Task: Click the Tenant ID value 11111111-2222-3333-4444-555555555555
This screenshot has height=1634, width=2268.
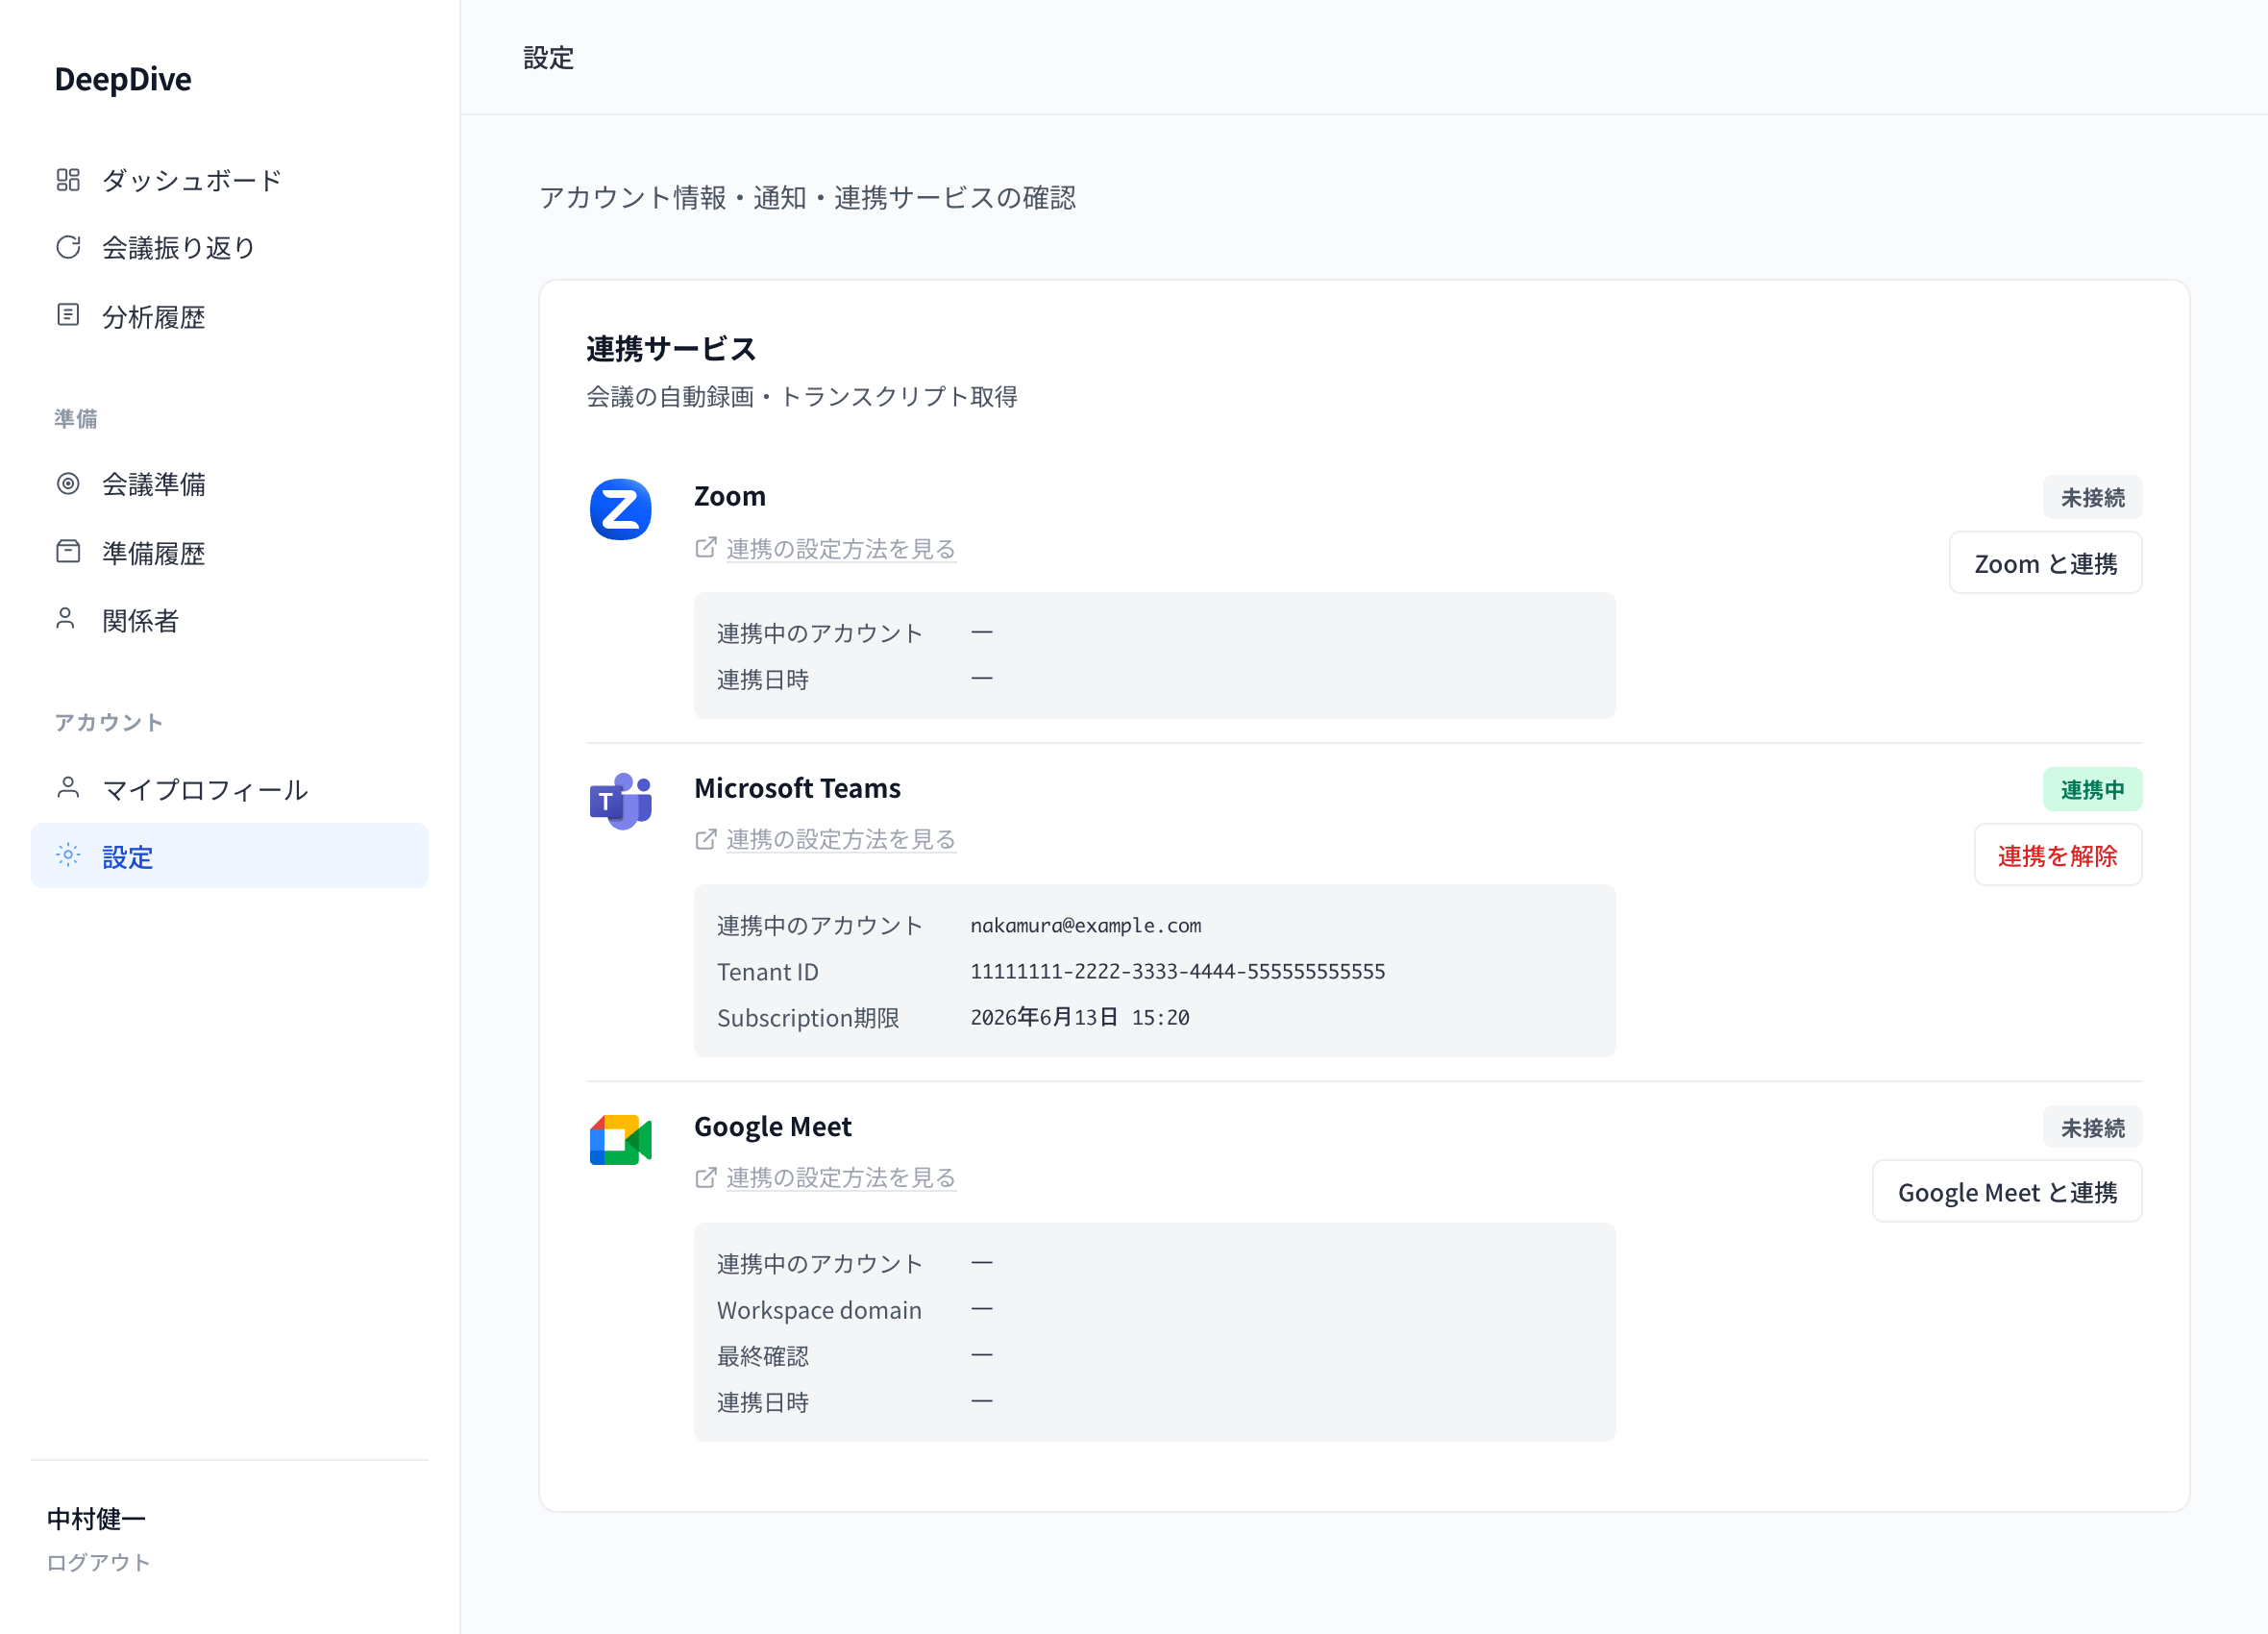Action: (x=1178, y=971)
